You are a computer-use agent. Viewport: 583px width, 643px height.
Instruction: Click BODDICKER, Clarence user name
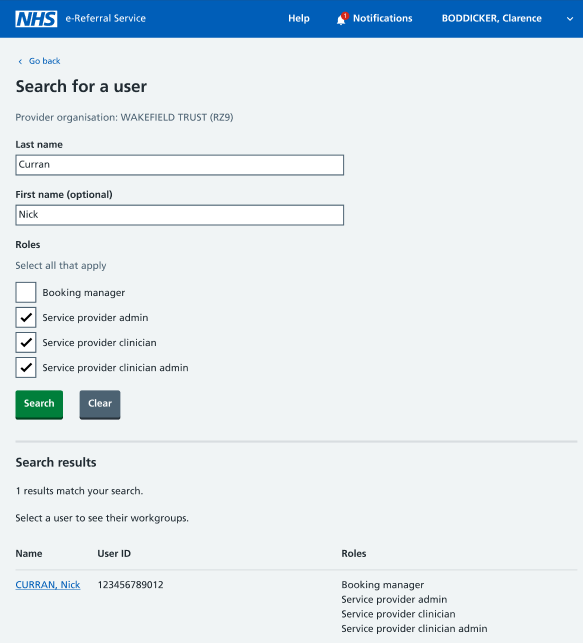pyautogui.click(x=492, y=18)
